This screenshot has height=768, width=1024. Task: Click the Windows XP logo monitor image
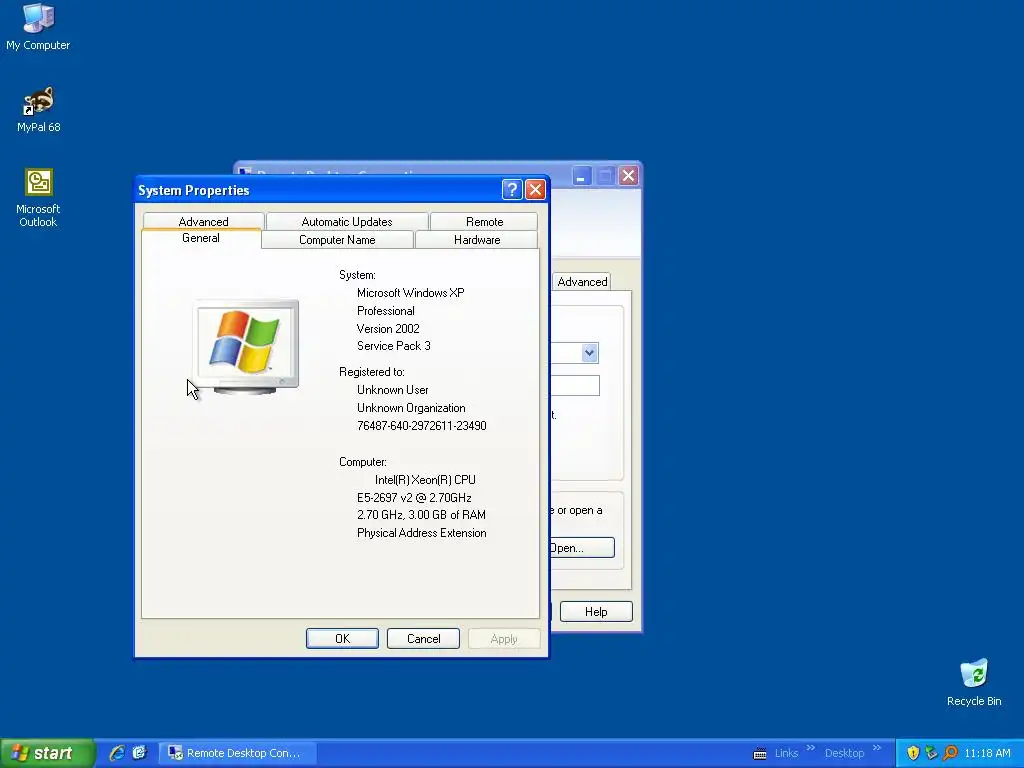point(247,347)
